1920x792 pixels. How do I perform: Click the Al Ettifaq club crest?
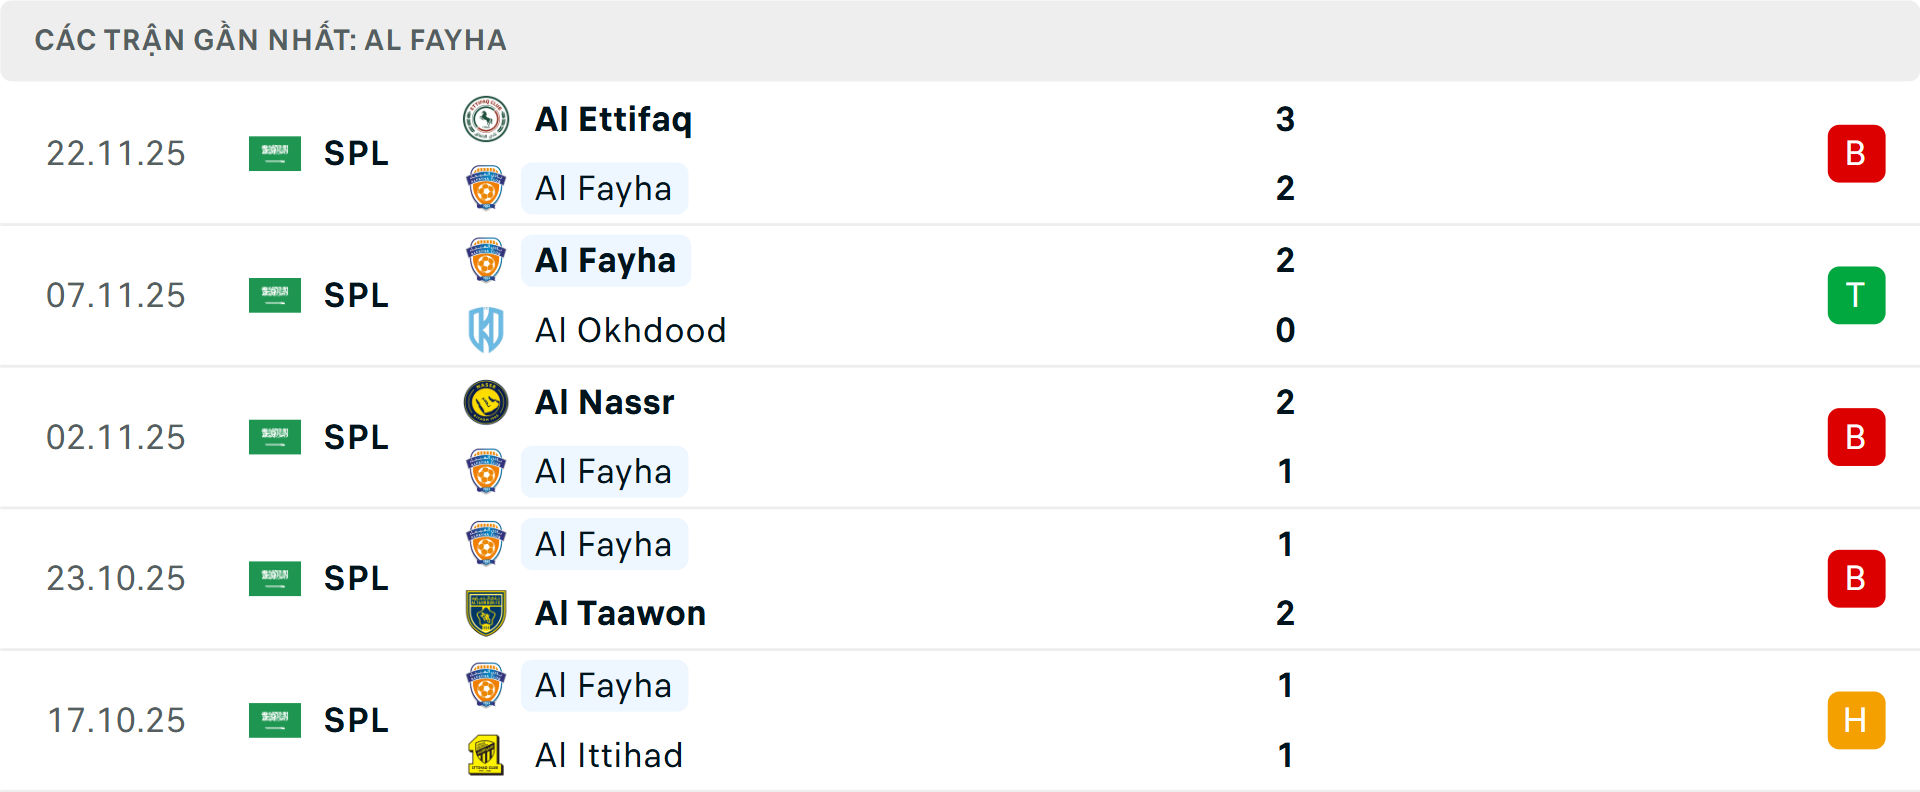(486, 118)
